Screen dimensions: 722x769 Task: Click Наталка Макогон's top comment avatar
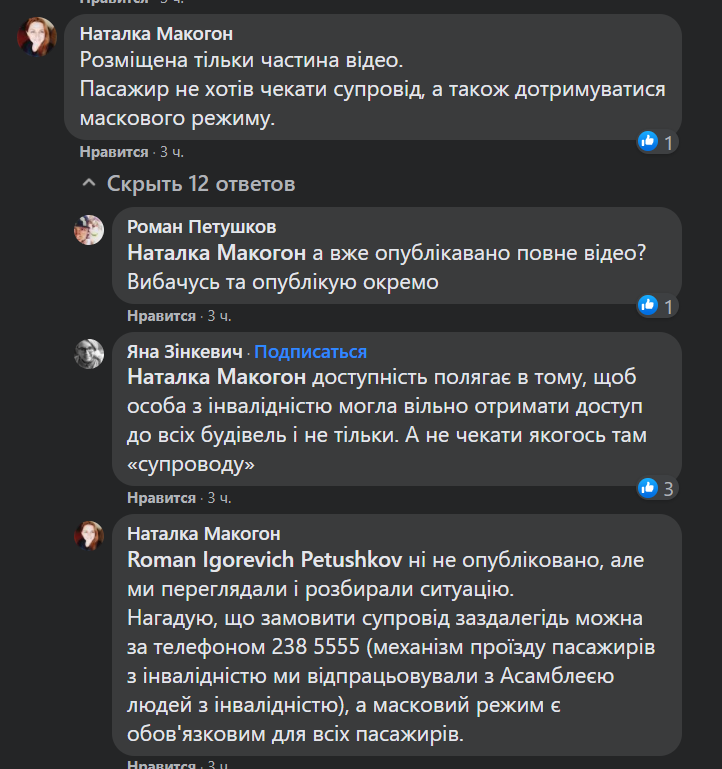pos(37,38)
